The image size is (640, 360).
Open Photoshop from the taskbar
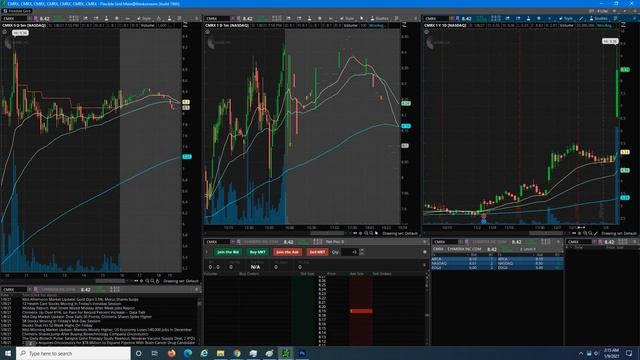pyautogui.click(x=302, y=353)
